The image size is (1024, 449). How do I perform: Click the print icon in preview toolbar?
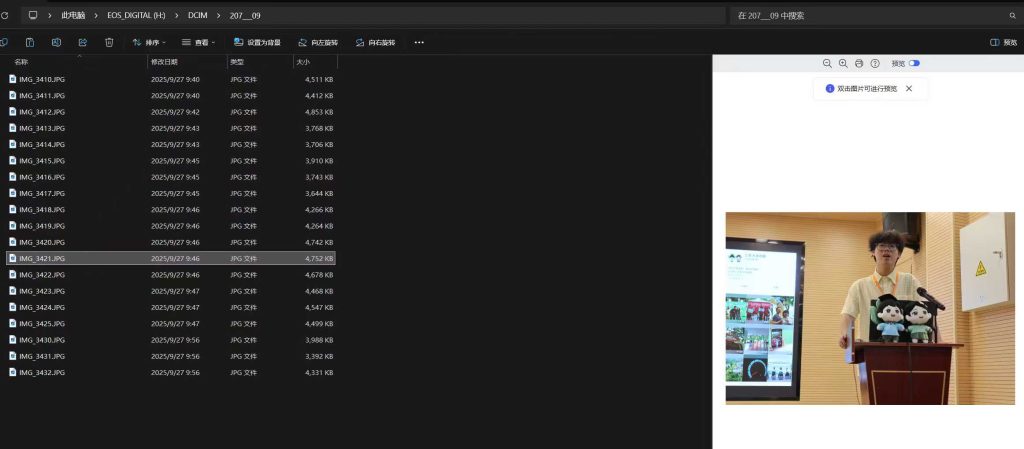[859, 63]
